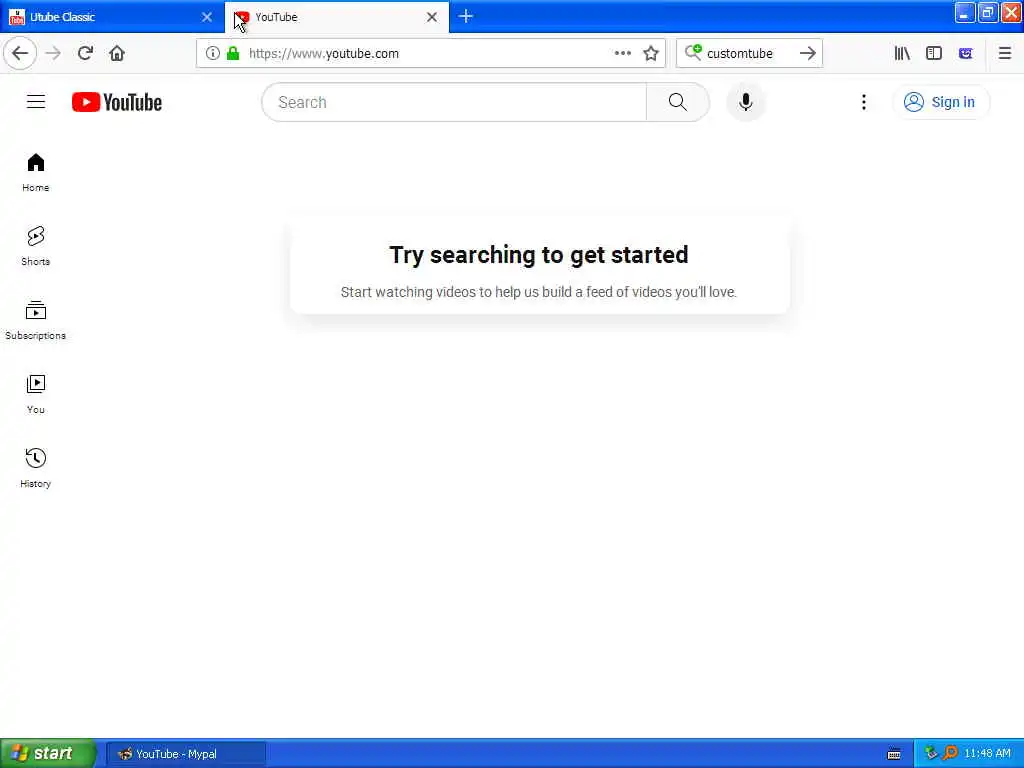This screenshot has width=1024, height=768.
Task: Open the You library icon
Action: pyautogui.click(x=35, y=384)
